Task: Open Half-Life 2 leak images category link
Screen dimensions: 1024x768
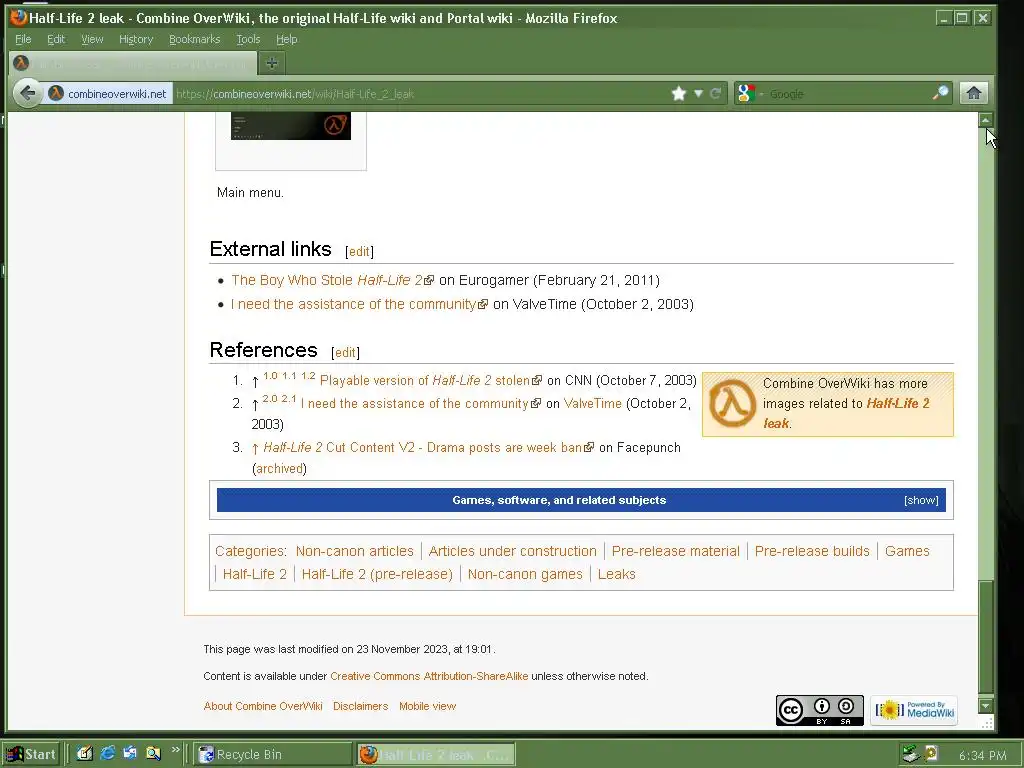Action: coord(846,413)
